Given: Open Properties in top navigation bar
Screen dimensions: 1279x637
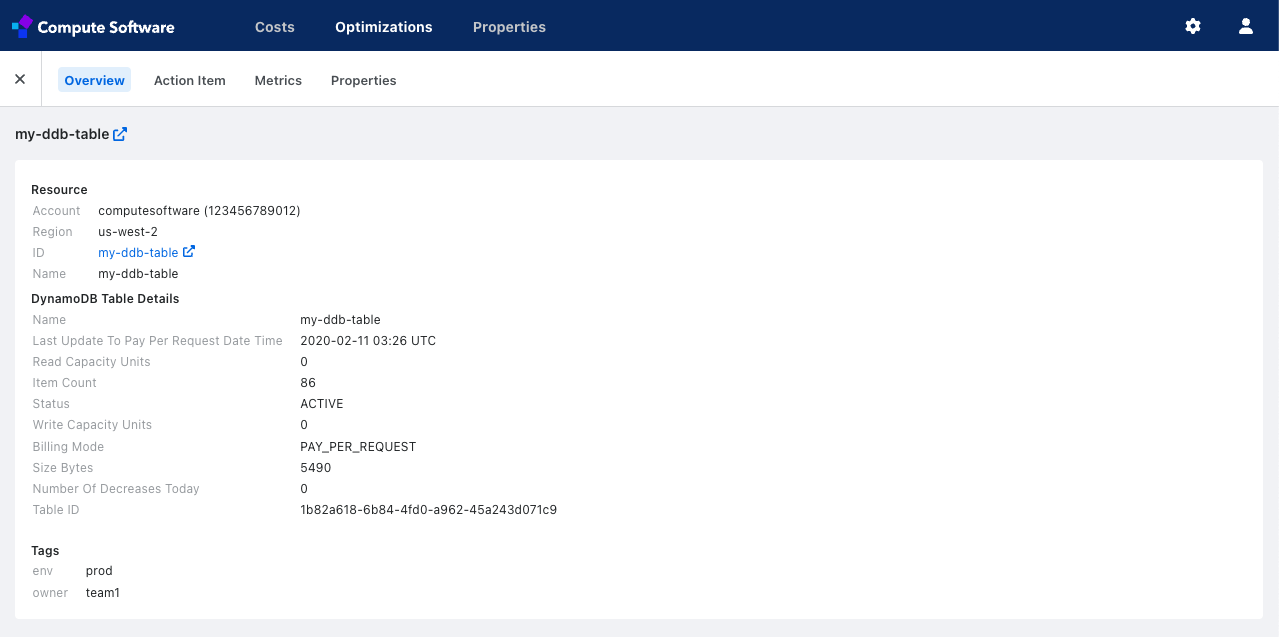Looking at the screenshot, I should click(x=509, y=27).
